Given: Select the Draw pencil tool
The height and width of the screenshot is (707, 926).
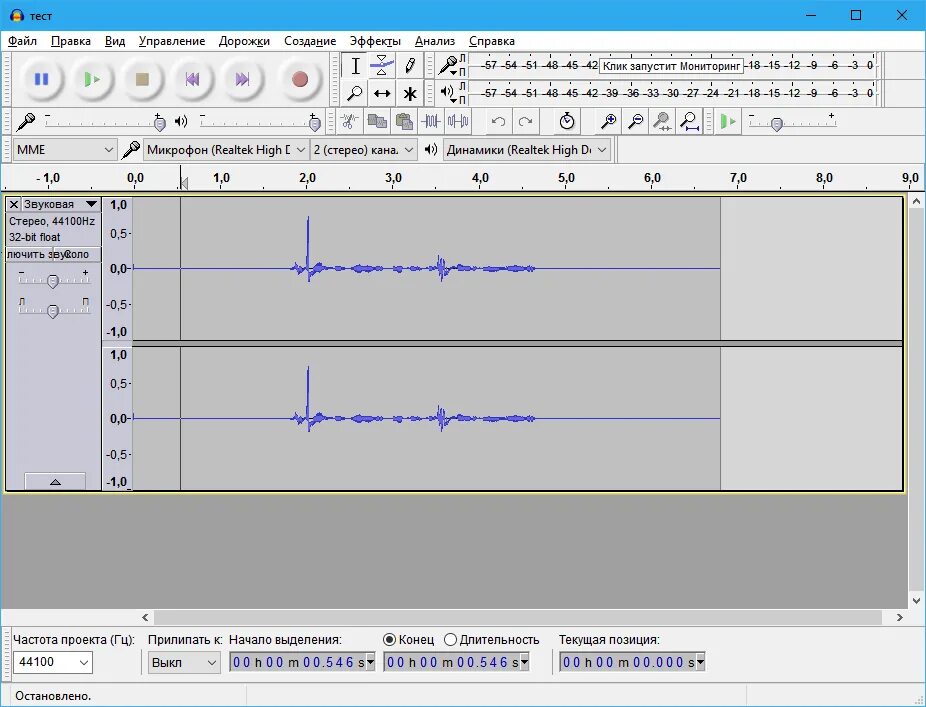Looking at the screenshot, I should pyautogui.click(x=410, y=66).
